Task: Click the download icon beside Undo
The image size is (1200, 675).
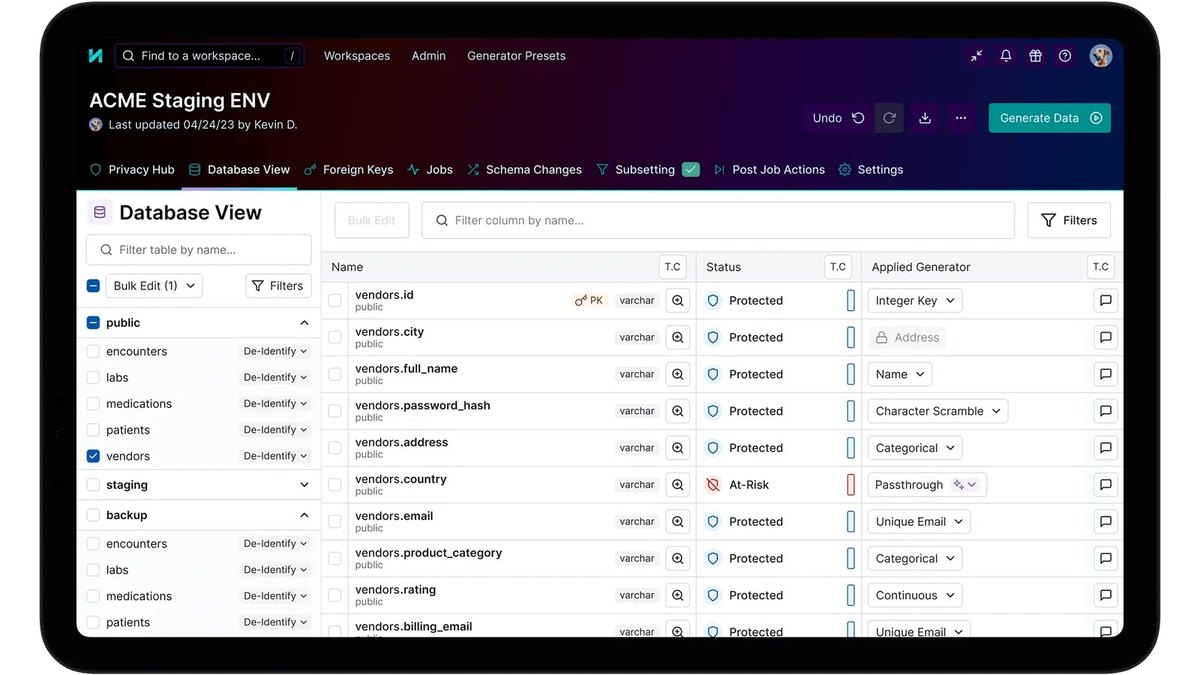Action: coord(925,118)
